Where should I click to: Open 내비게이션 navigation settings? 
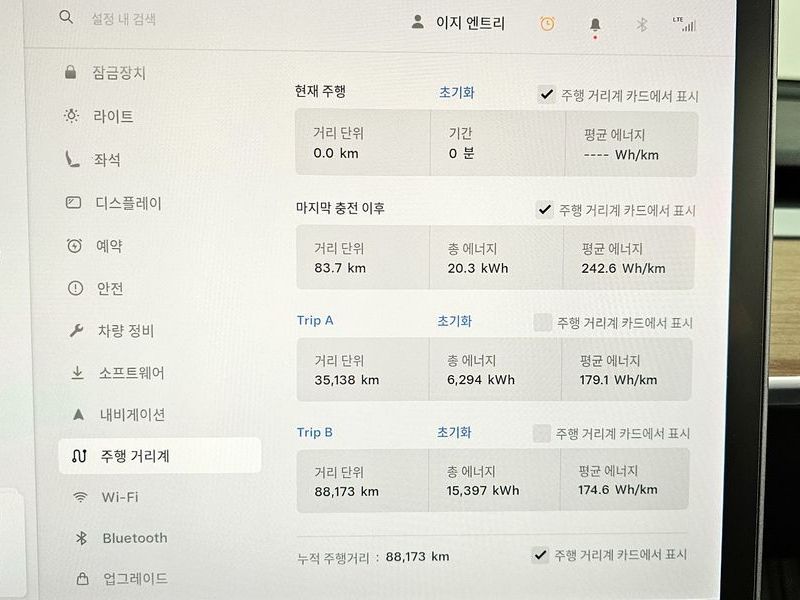tap(132, 414)
